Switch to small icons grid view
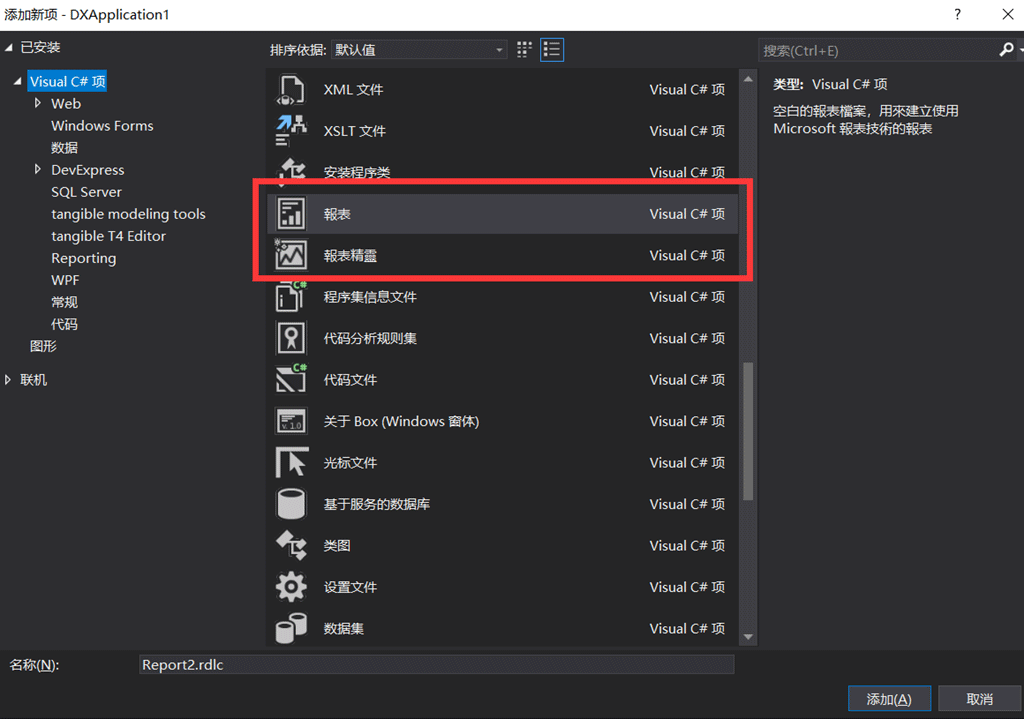Screen dimensions: 1024x719 tap(524, 50)
